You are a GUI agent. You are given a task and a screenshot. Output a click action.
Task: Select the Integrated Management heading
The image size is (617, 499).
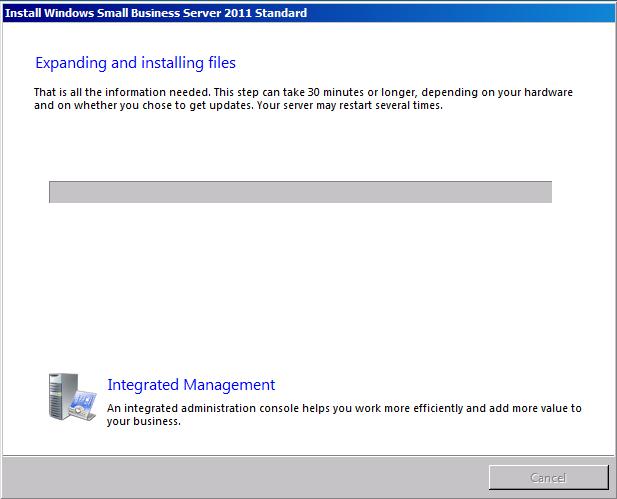191,384
